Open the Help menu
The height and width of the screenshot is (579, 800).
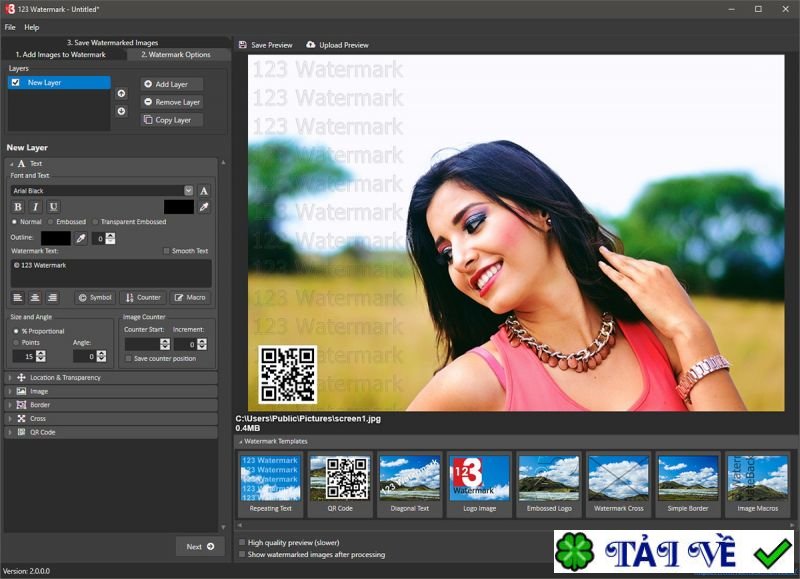(32, 27)
